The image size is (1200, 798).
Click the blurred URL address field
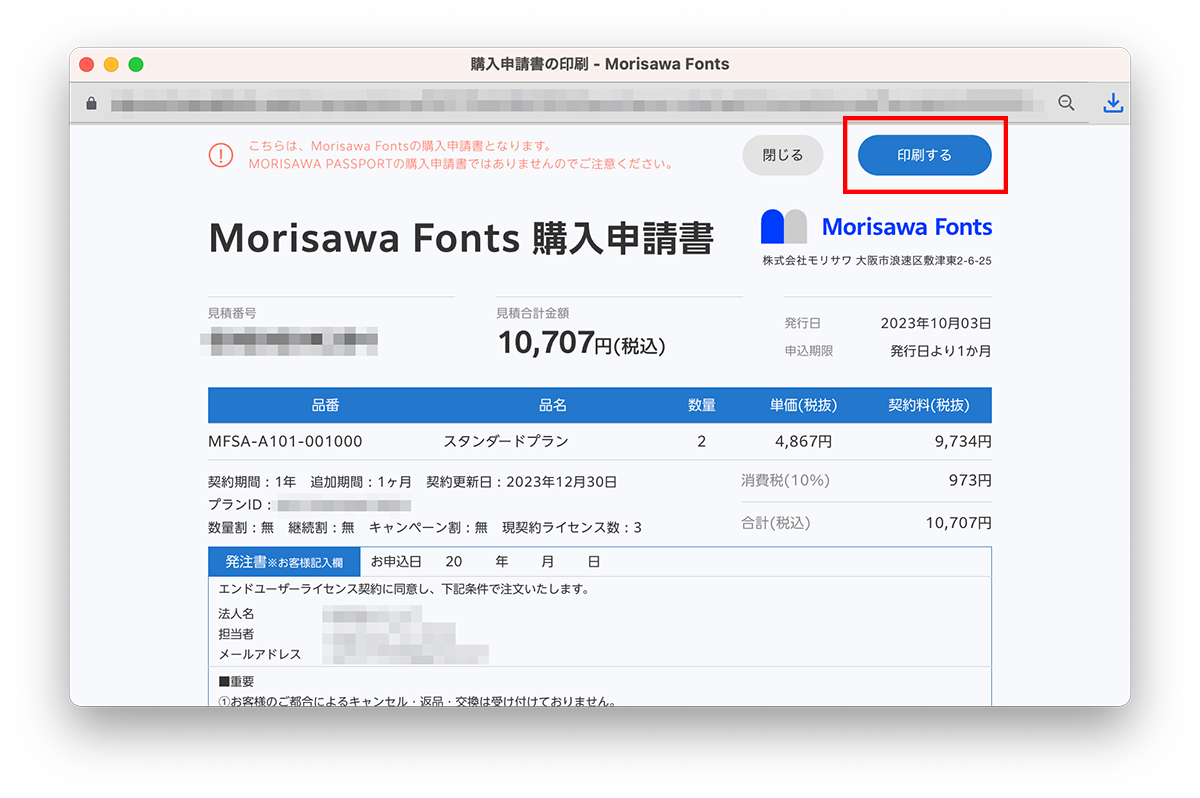578,103
